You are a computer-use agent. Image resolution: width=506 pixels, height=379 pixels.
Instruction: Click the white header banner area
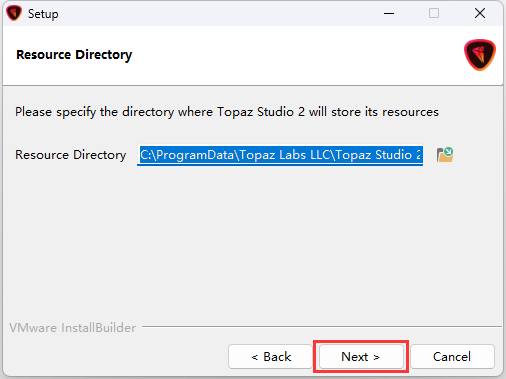(253, 55)
